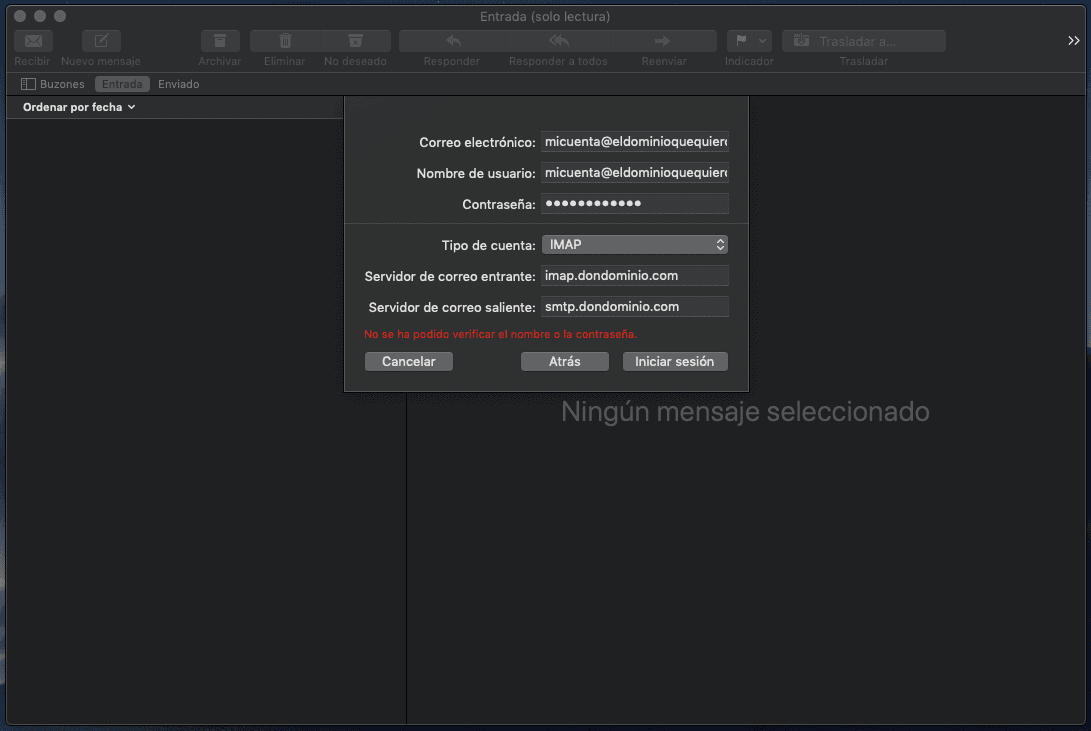This screenshot has height=731, width=1091.
Task: Show more toolbar items with chevron
Action: click(1073, 41)
